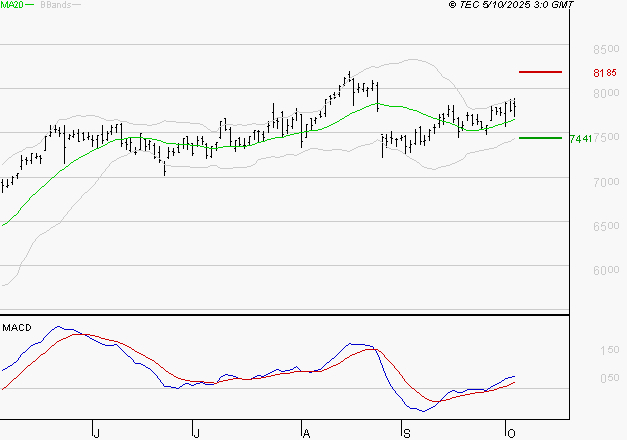Click the second J month marker

click(196, 433)
